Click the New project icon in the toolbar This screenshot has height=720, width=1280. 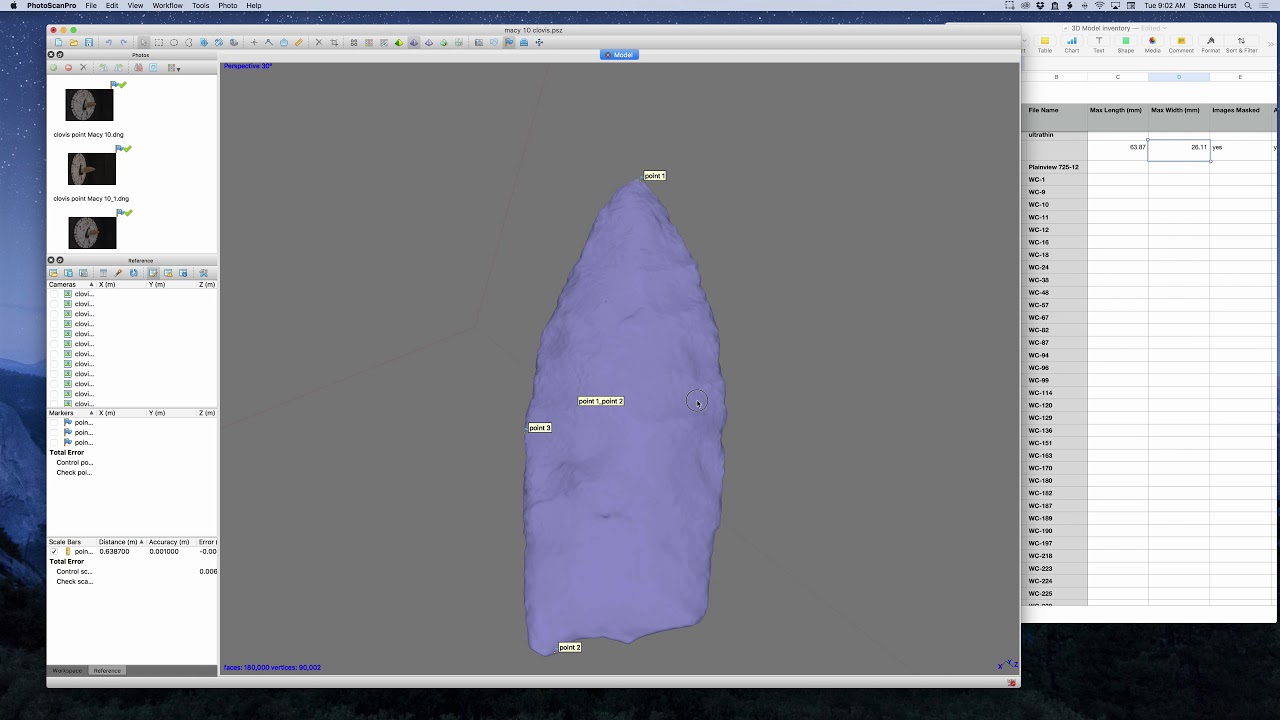(x=59, y=42)
